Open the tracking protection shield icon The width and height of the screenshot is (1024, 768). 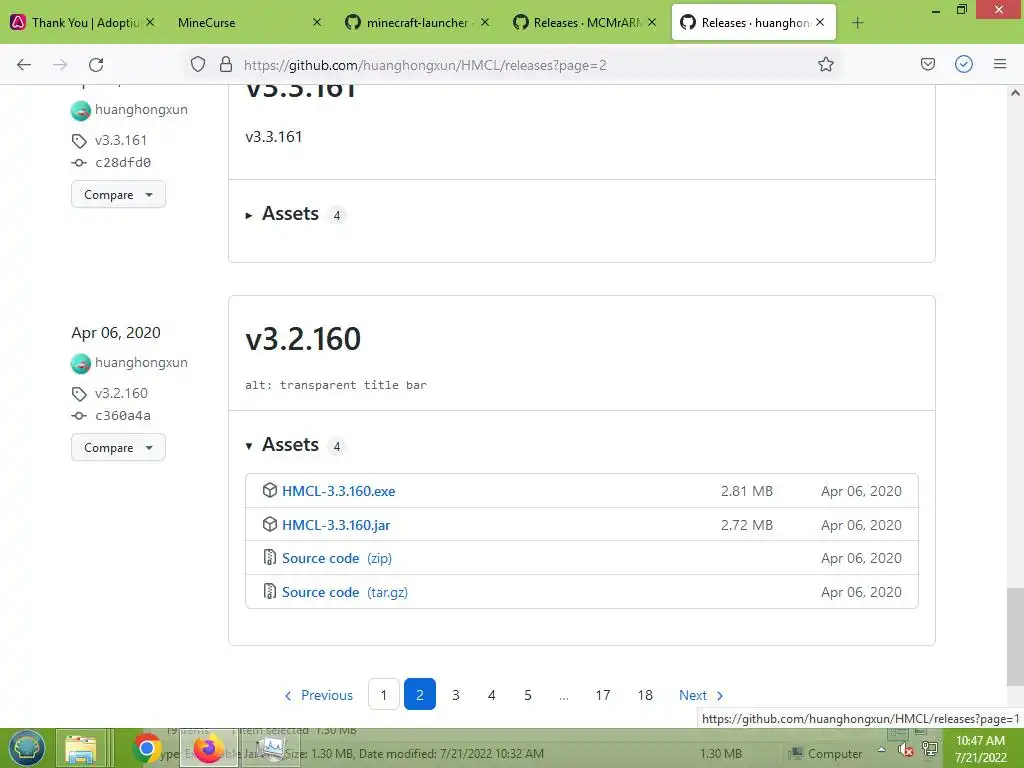click(x=198, y=64)
